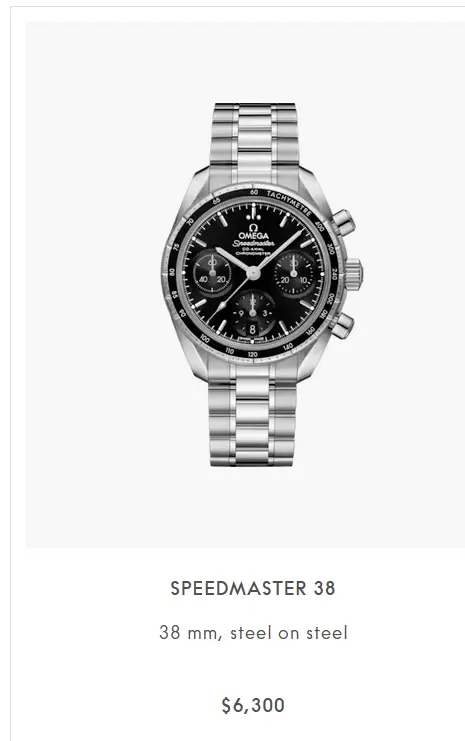Click the TACHYMETRE text on the bezel
The width and height of the screenshot is (465, 741).
[289, 203]
